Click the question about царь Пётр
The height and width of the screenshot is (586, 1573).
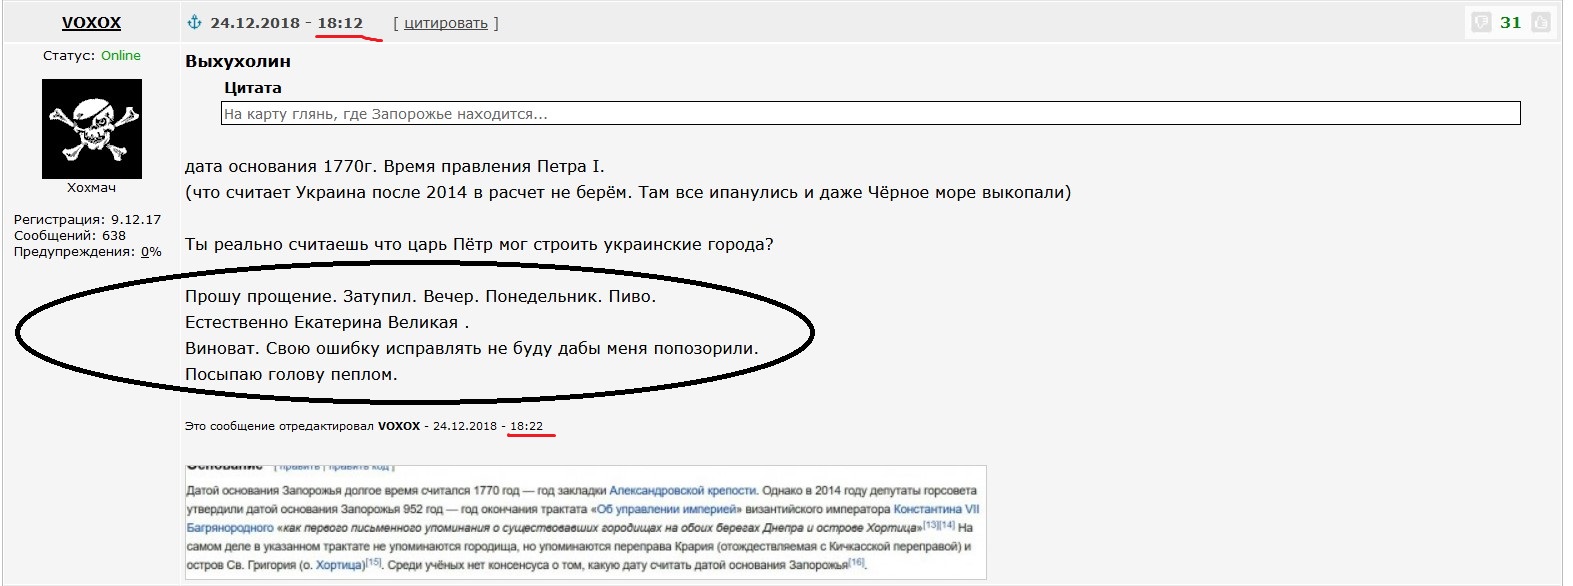pos(479,245)
